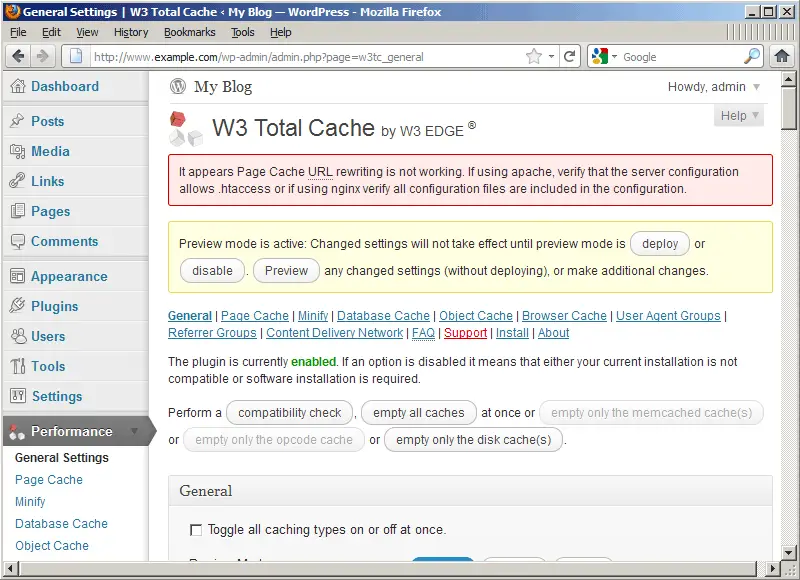Screen dimensions: 800x580
Task: Bookmark page with the star icon
Action: point(534,56)
